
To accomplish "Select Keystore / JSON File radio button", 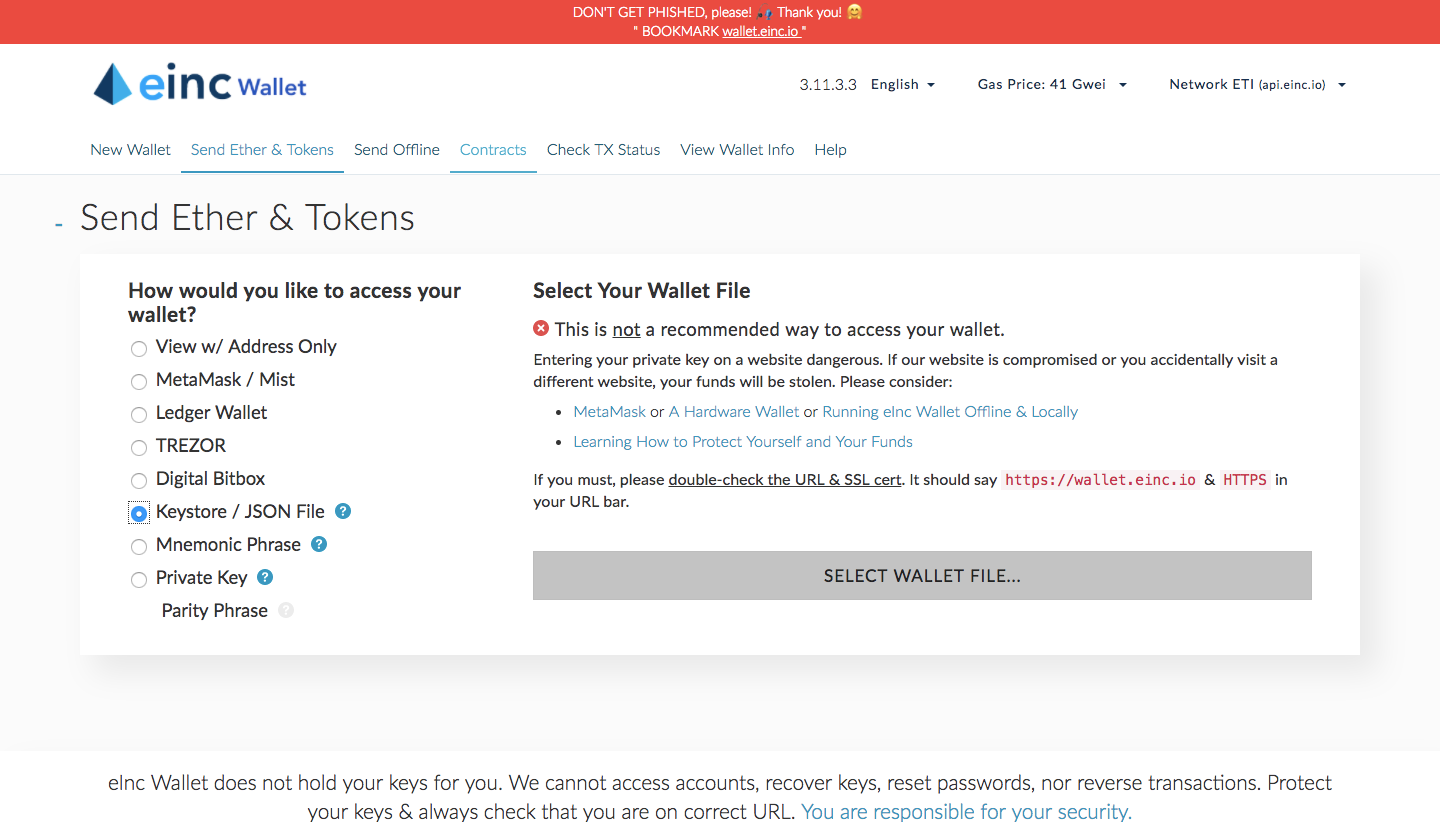I will pyautogui.click(x=139, y=513).
